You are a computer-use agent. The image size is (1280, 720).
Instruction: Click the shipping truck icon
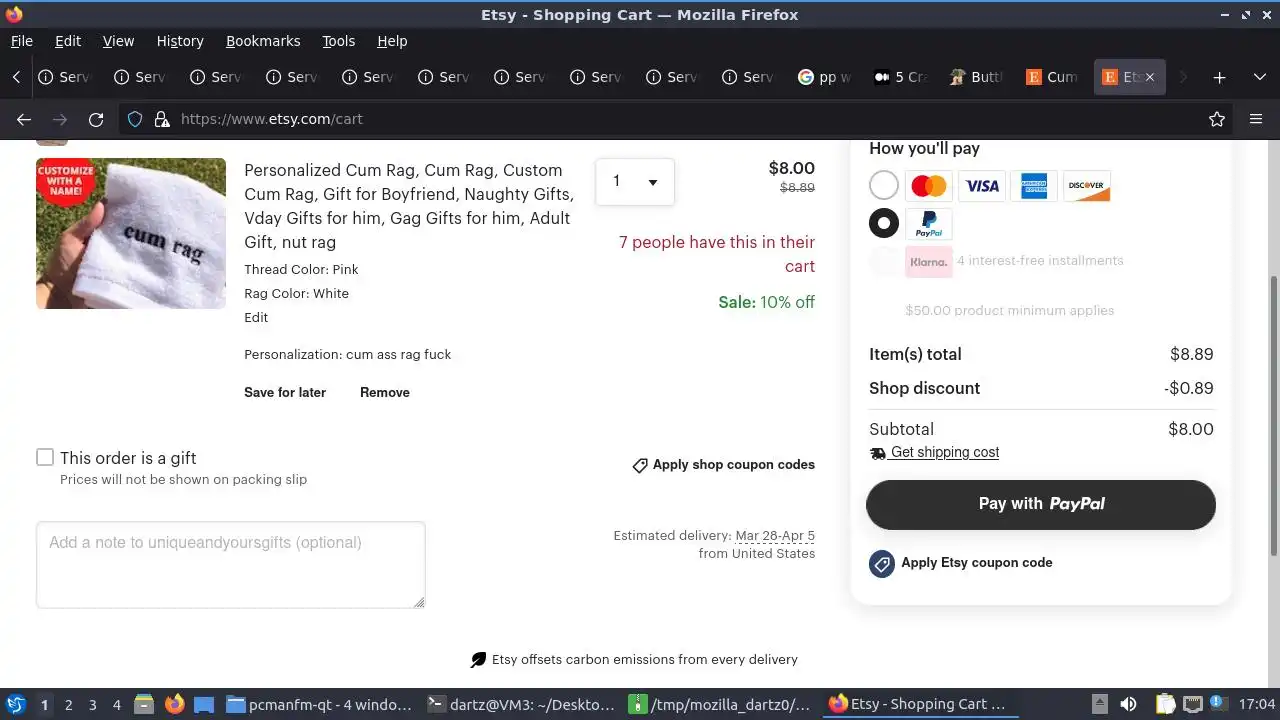pyautogui.click(x=878, y=453)
